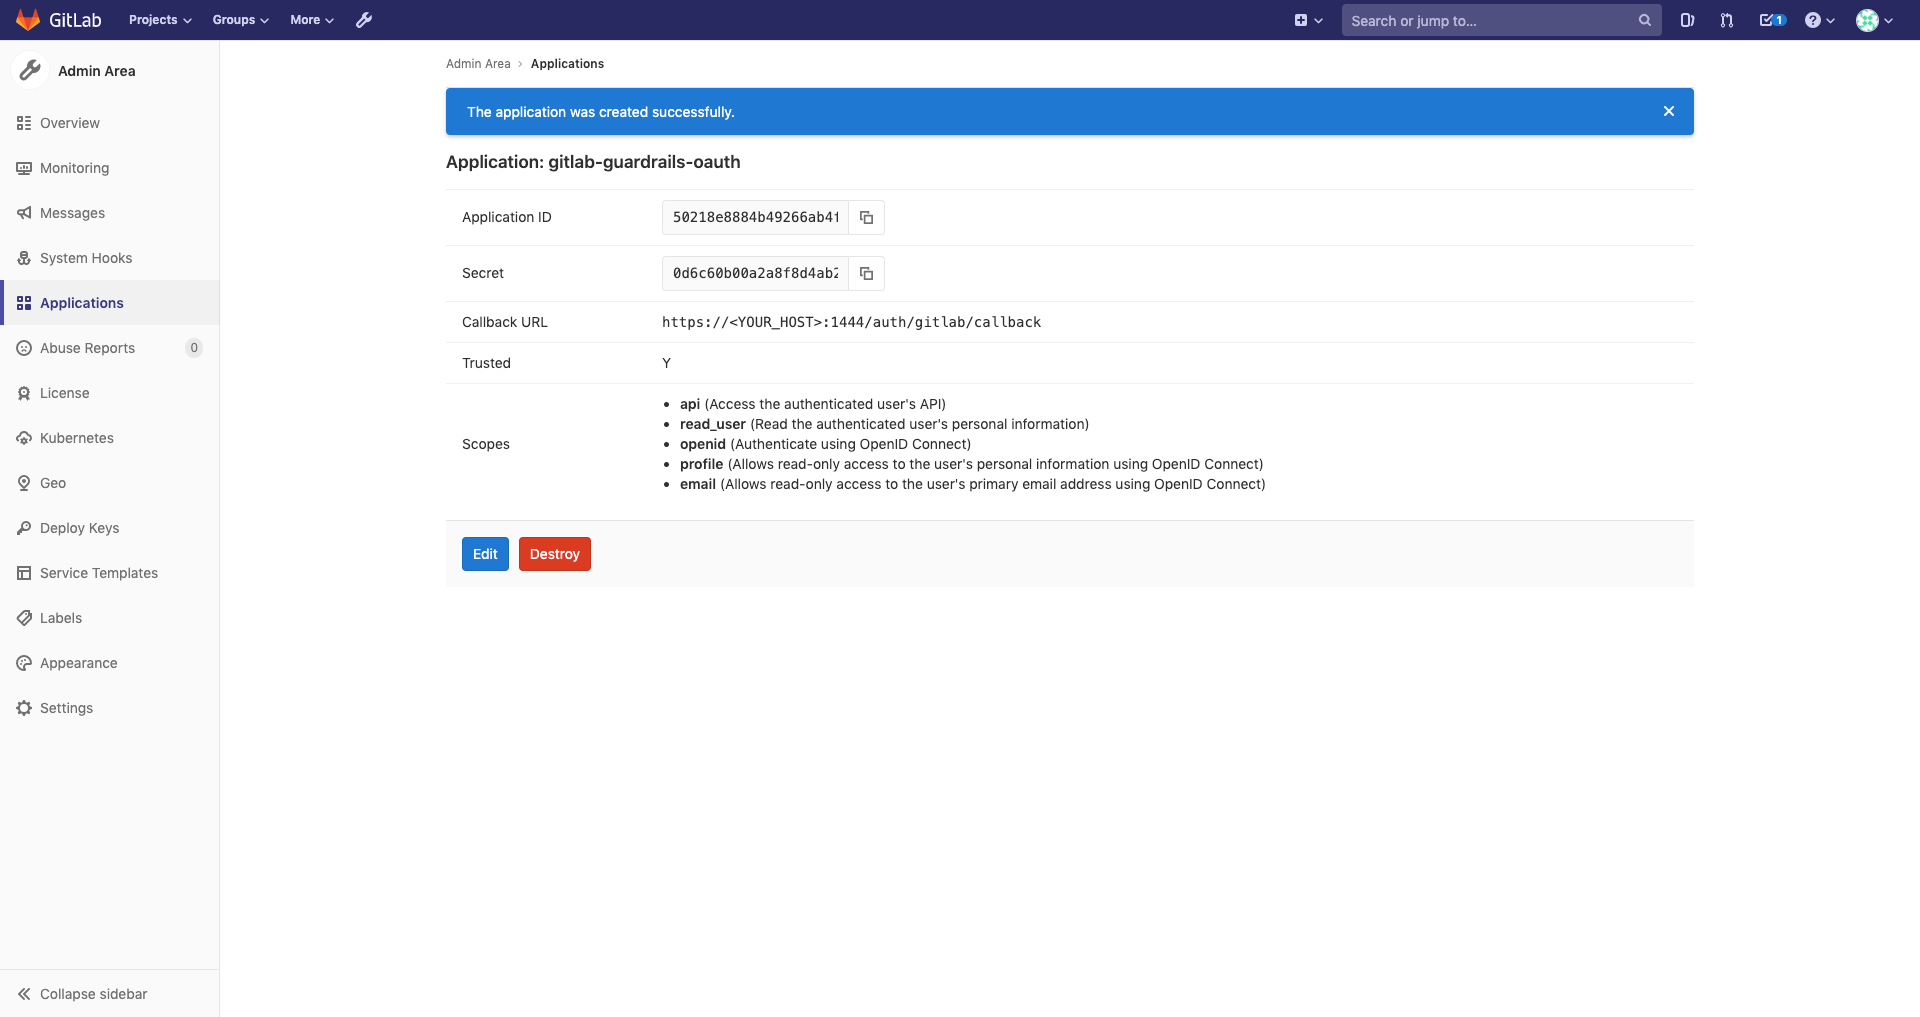Open the License sidebar item

tap(110, 393)
